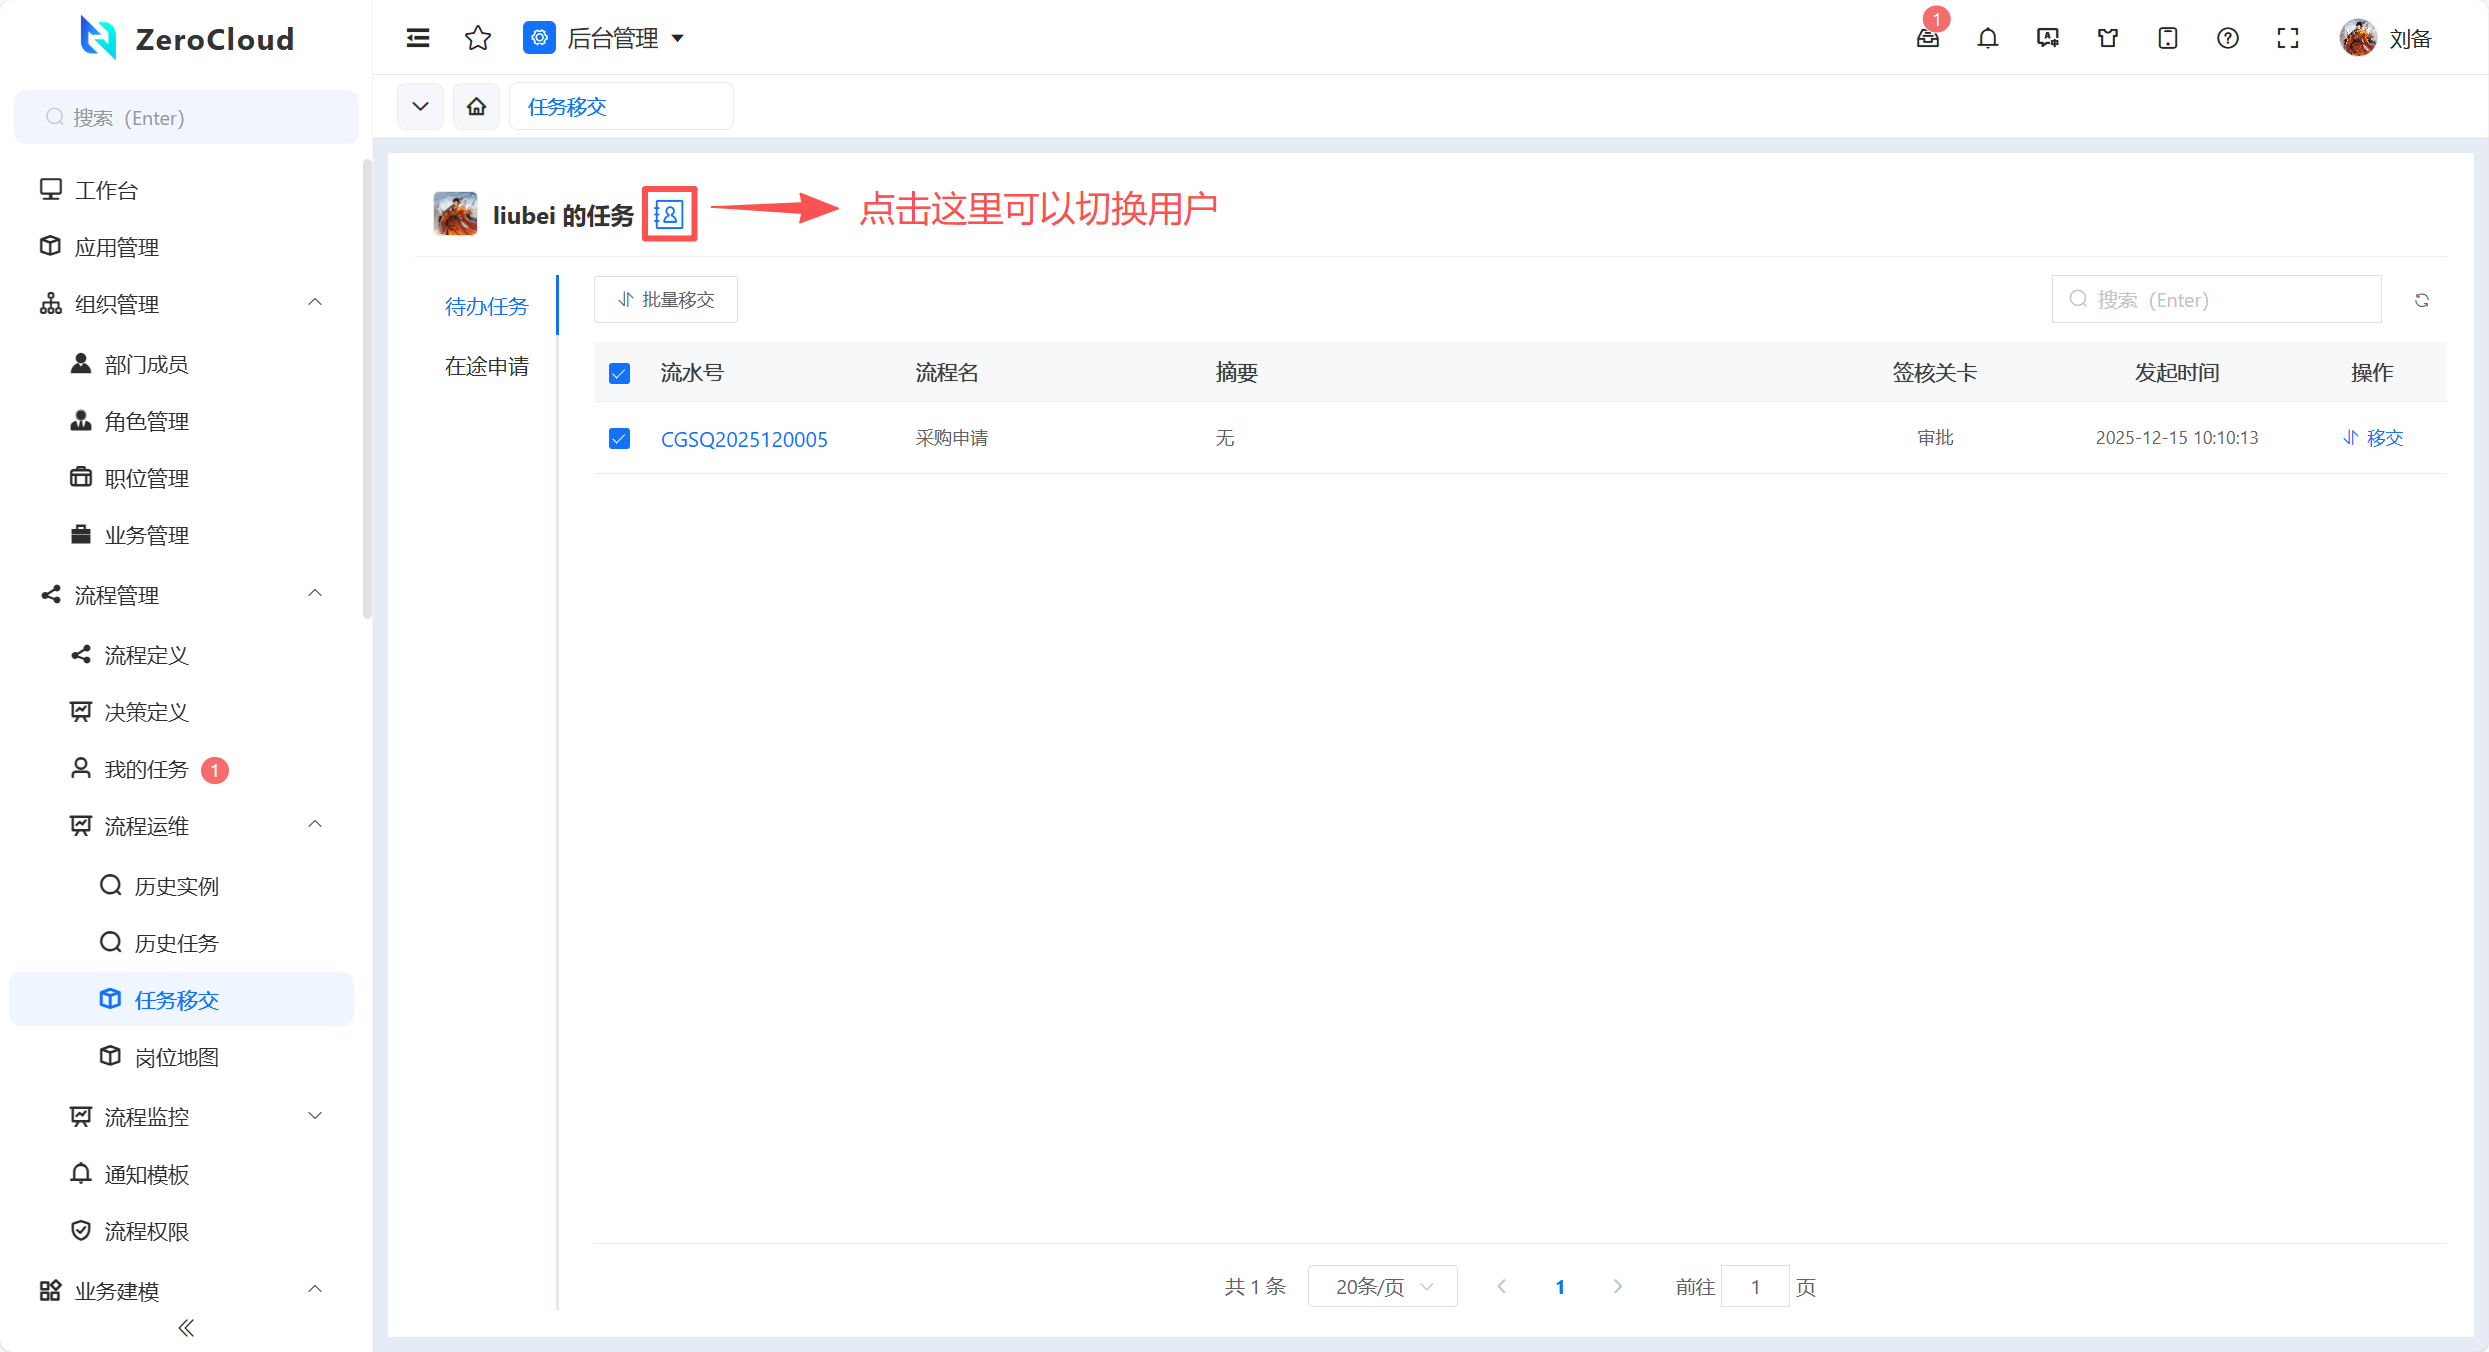Open the 后台管理 application dropdown
This screenshot has height=1352, width=2489.
tap(605, 38)
